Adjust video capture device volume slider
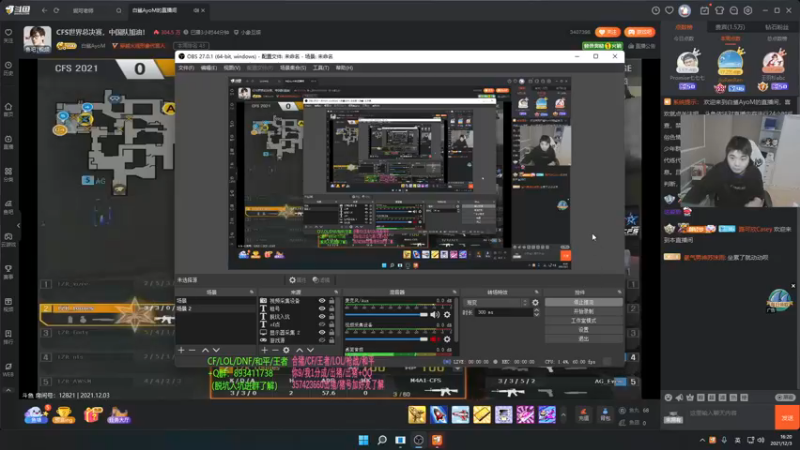800x450 pixels. click(x=386, y=339)
